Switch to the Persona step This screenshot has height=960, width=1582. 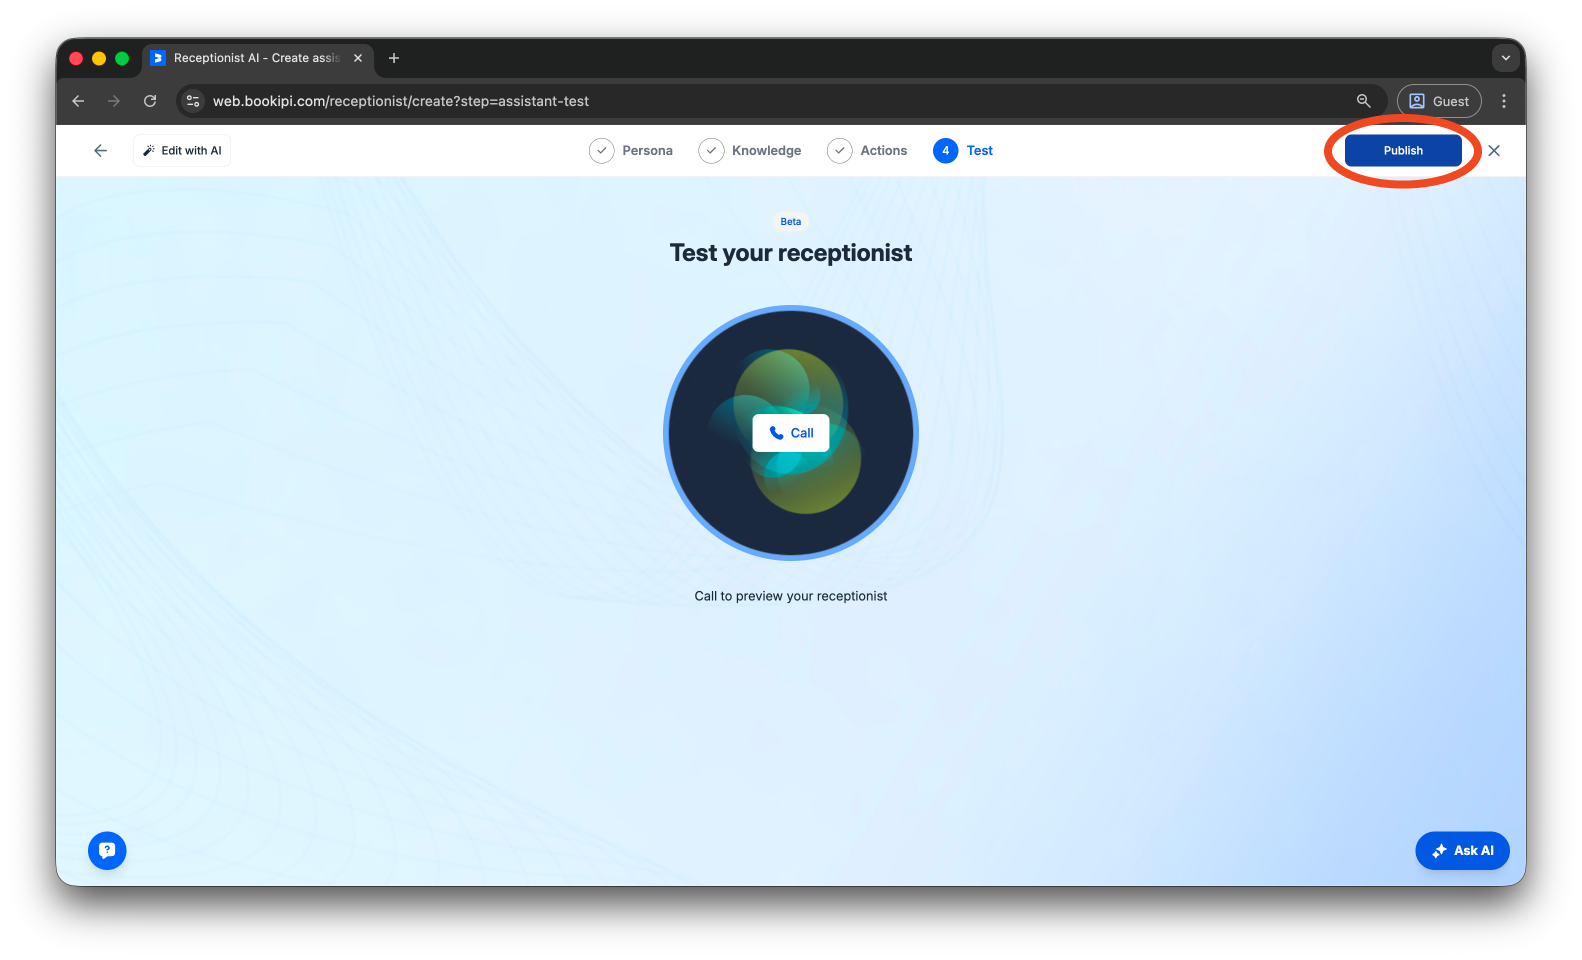point(631,151)
